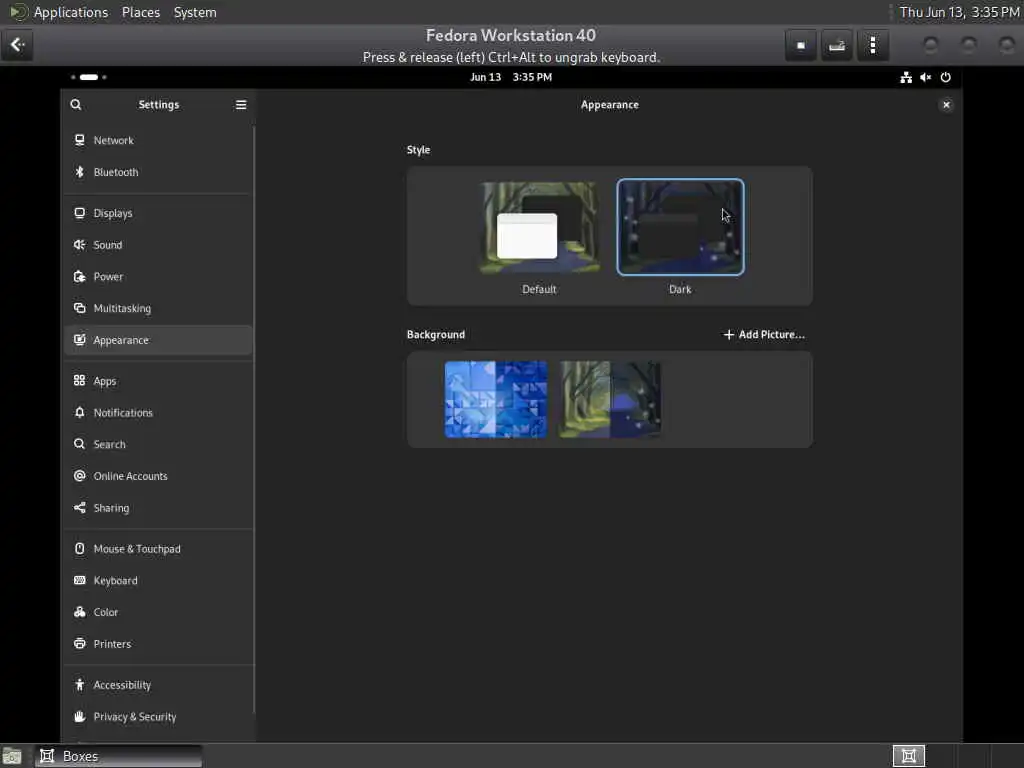Select the Appearance sidebar item
1024x768 pixels.
(x=158, y=340)
